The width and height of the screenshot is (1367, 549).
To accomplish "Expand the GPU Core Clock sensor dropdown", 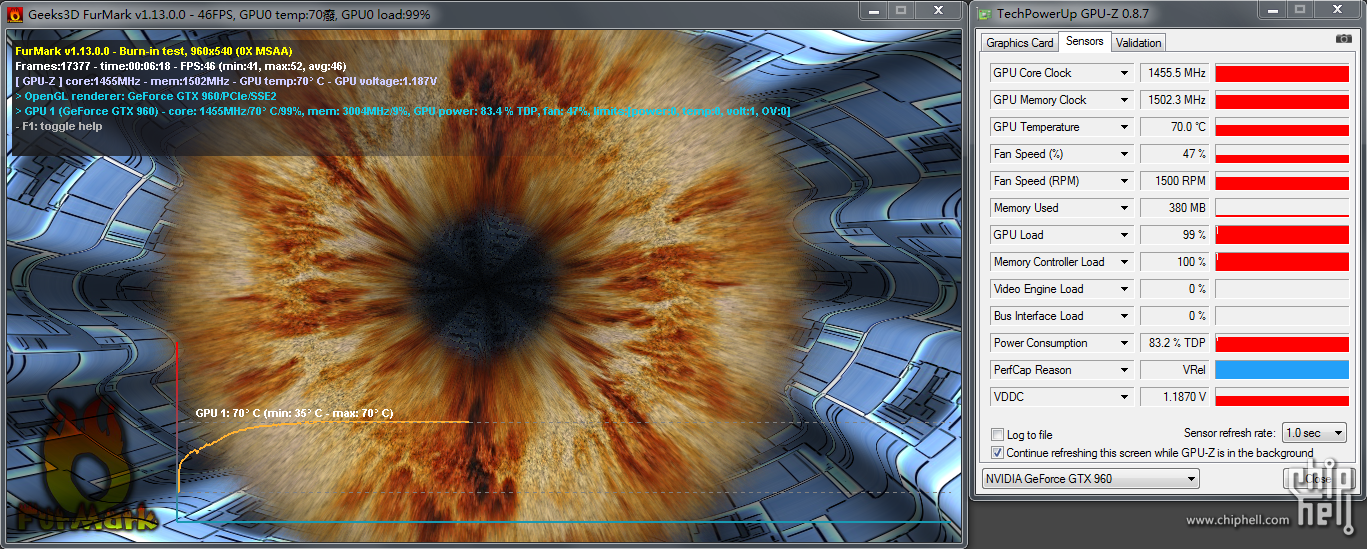I will [1125, 73].
